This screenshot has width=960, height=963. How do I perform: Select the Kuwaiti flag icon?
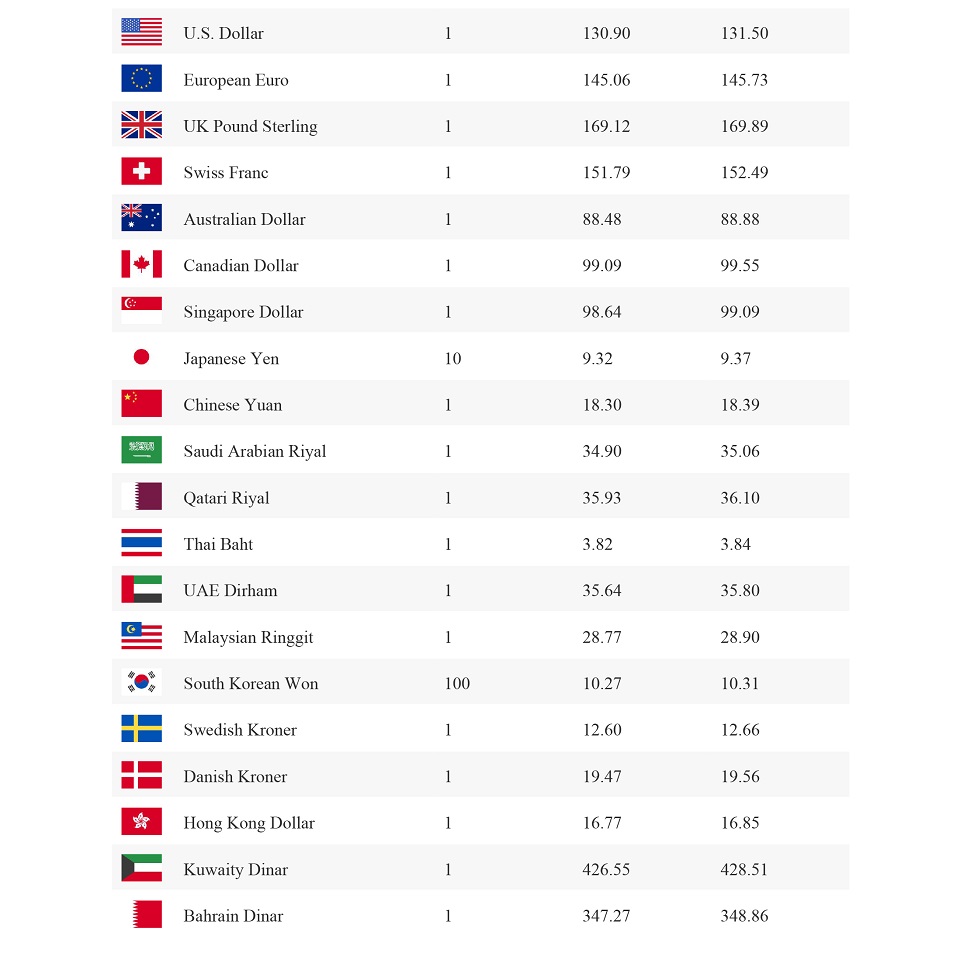point(141,868)
